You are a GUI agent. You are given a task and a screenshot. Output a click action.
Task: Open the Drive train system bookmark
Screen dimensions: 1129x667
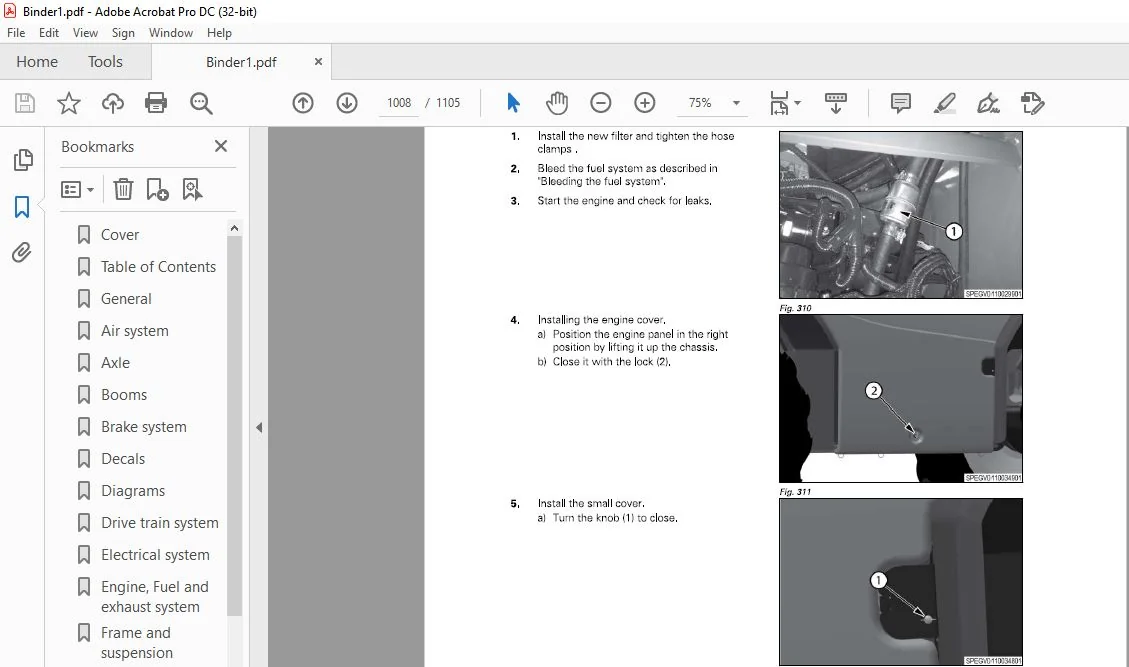159,523
